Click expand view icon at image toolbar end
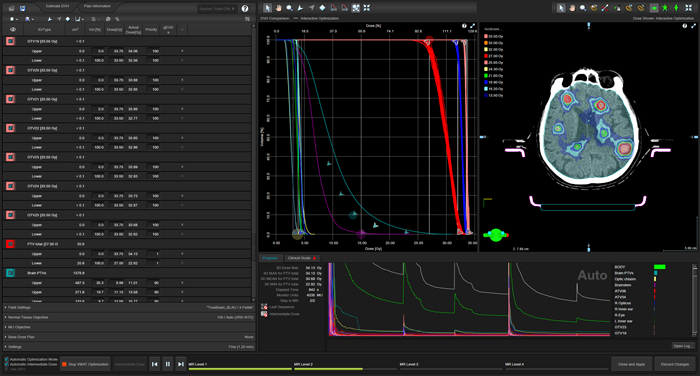 (688, 8)
